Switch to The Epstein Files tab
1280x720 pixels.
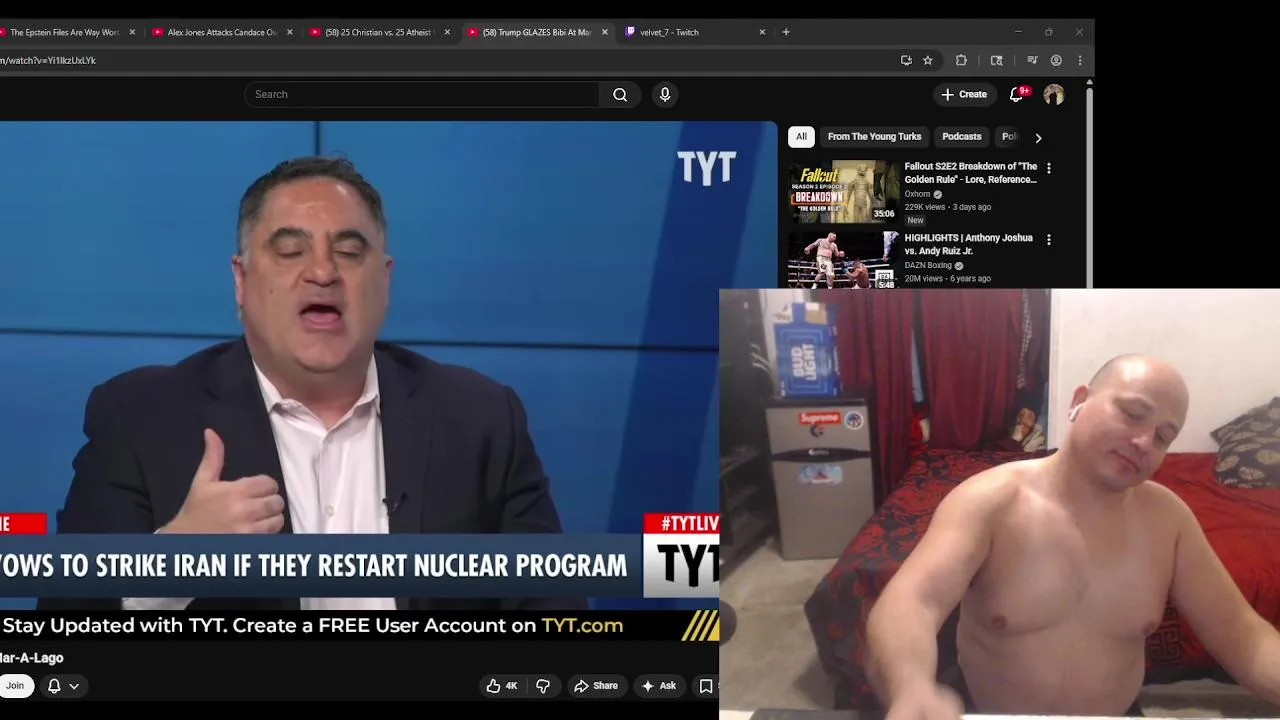[x=62, y=32]
